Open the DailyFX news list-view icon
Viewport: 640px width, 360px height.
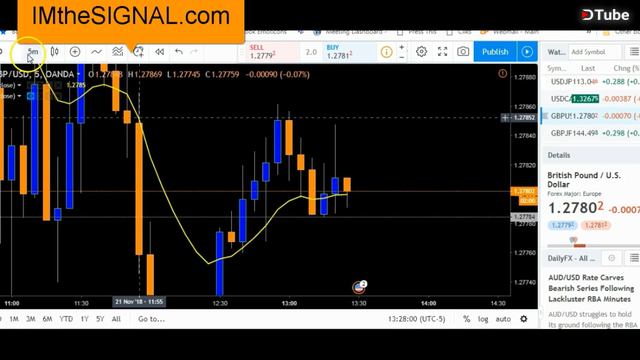tap(634, 258)
